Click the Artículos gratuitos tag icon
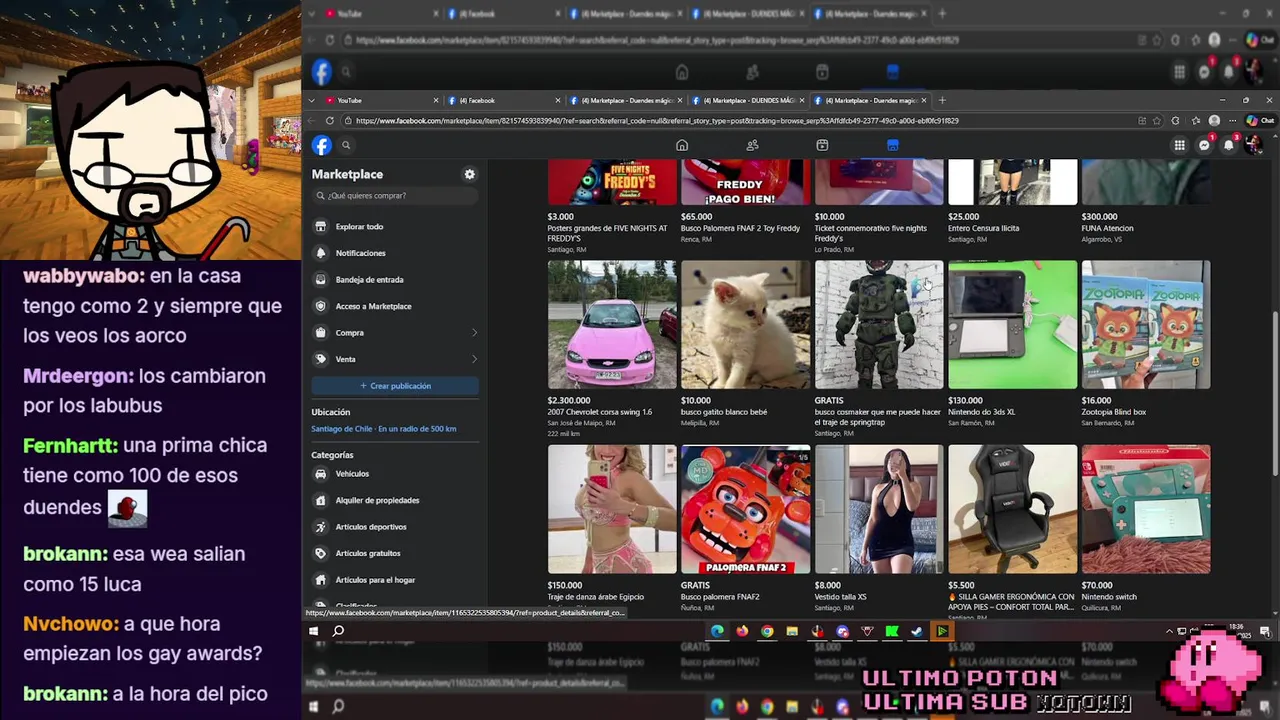 pos(320,553)
